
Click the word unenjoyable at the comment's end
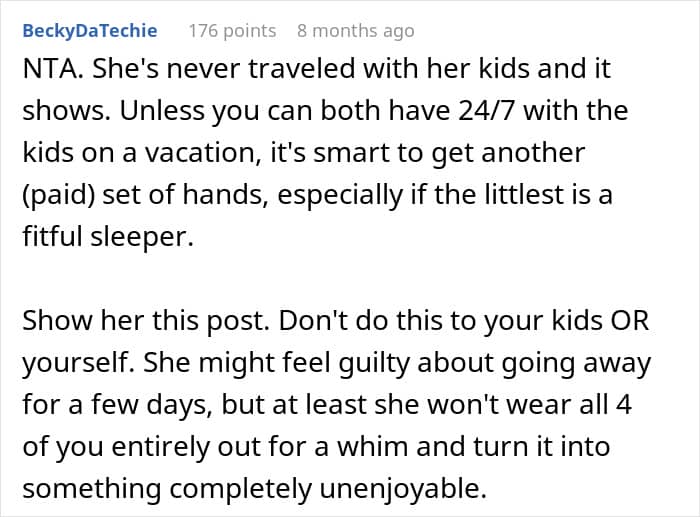[403, 489]
